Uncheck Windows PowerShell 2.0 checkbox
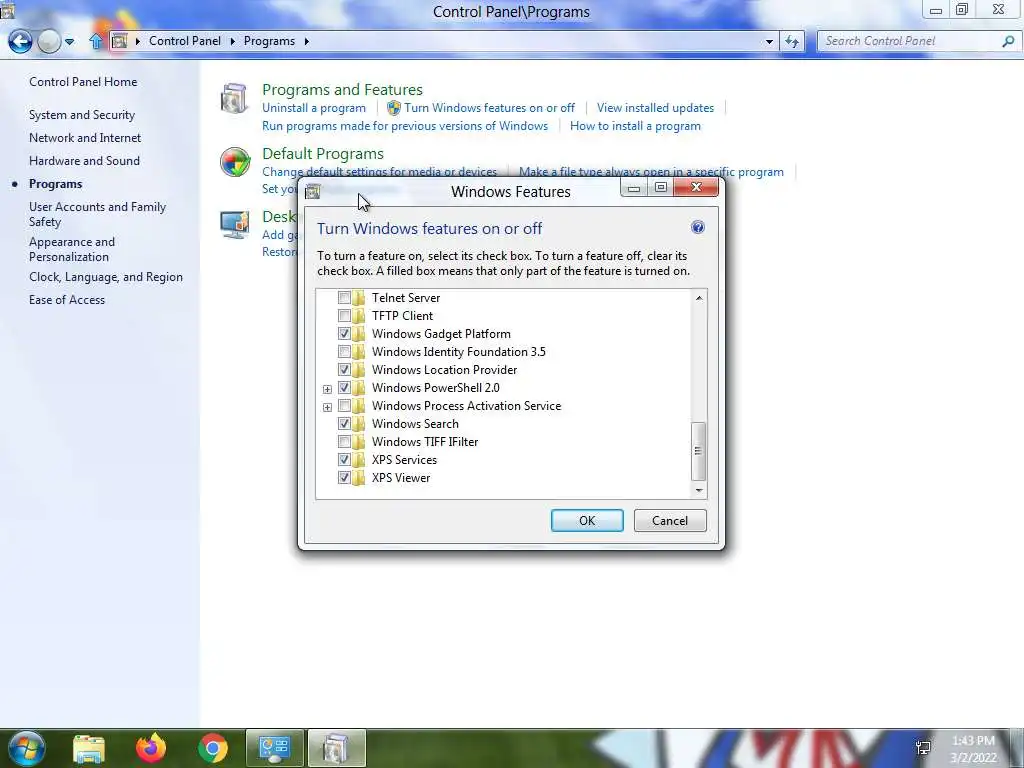The image size is (1024, 768). pyautogui.click(x=344, y=388)
